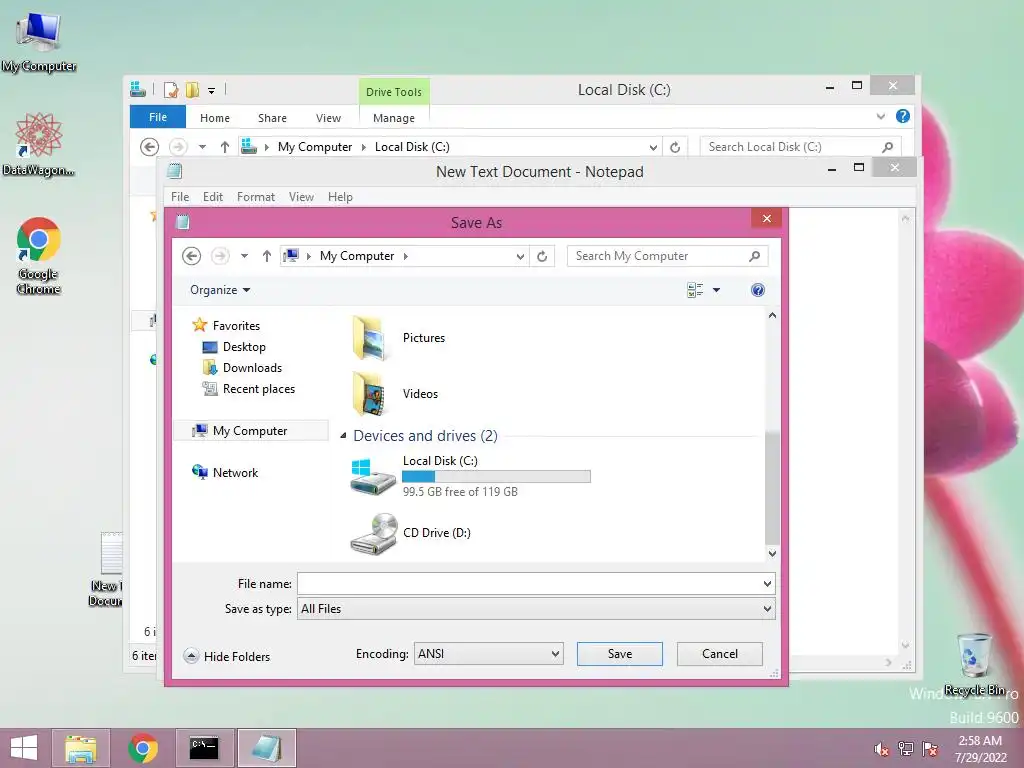Screen dimensions: 1024x768
Task: Toggle Hide Folders in Save As
Action: (227, 656)
